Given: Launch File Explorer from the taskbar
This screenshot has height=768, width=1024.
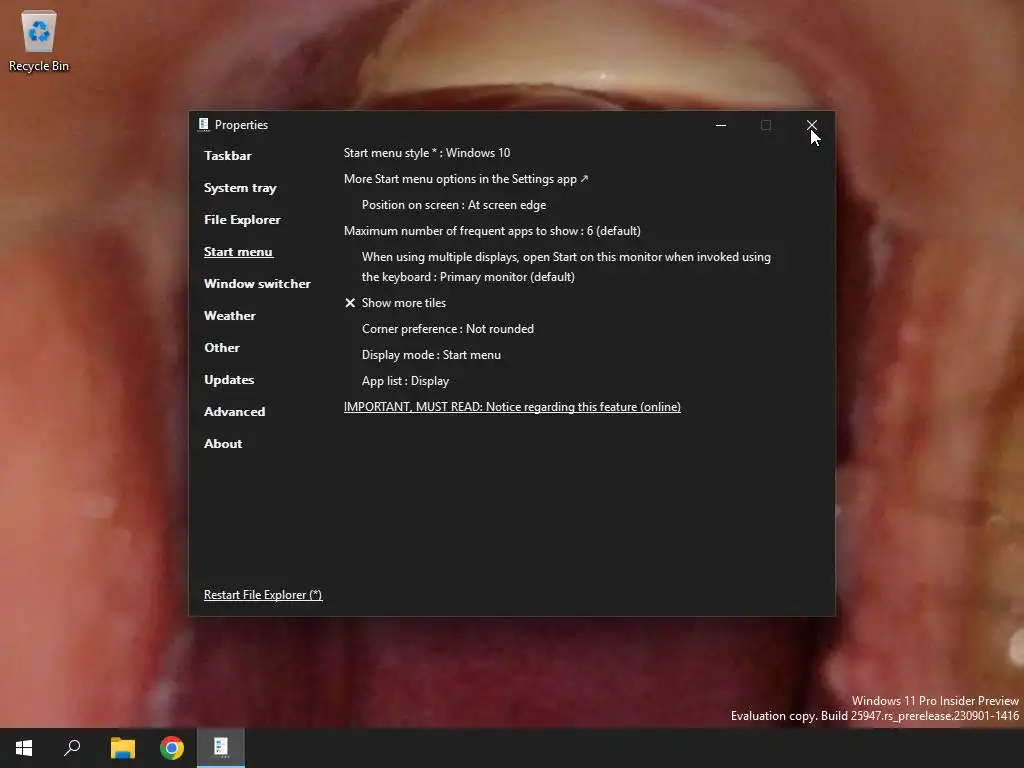Looking at the screenshot, I should click(x=123, y=748).
